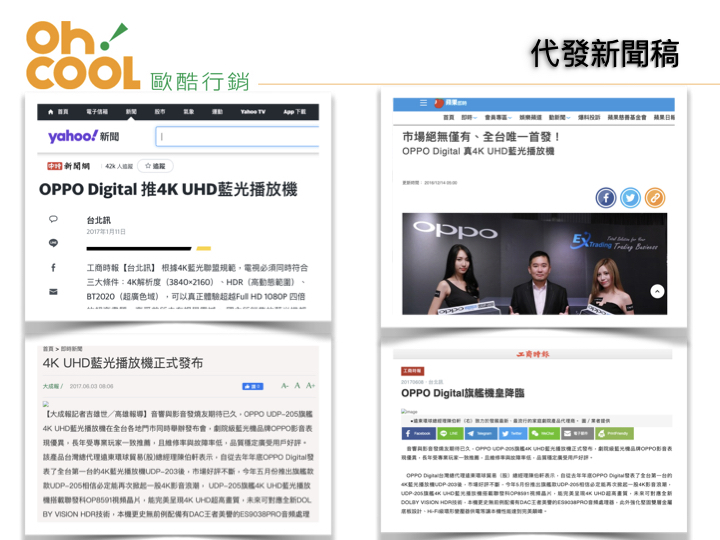The width and height of the screenshot is (720, 540).
Task: Click the Facebook icon in Yahoo article sidebar
Action: [x=53, y=267]
